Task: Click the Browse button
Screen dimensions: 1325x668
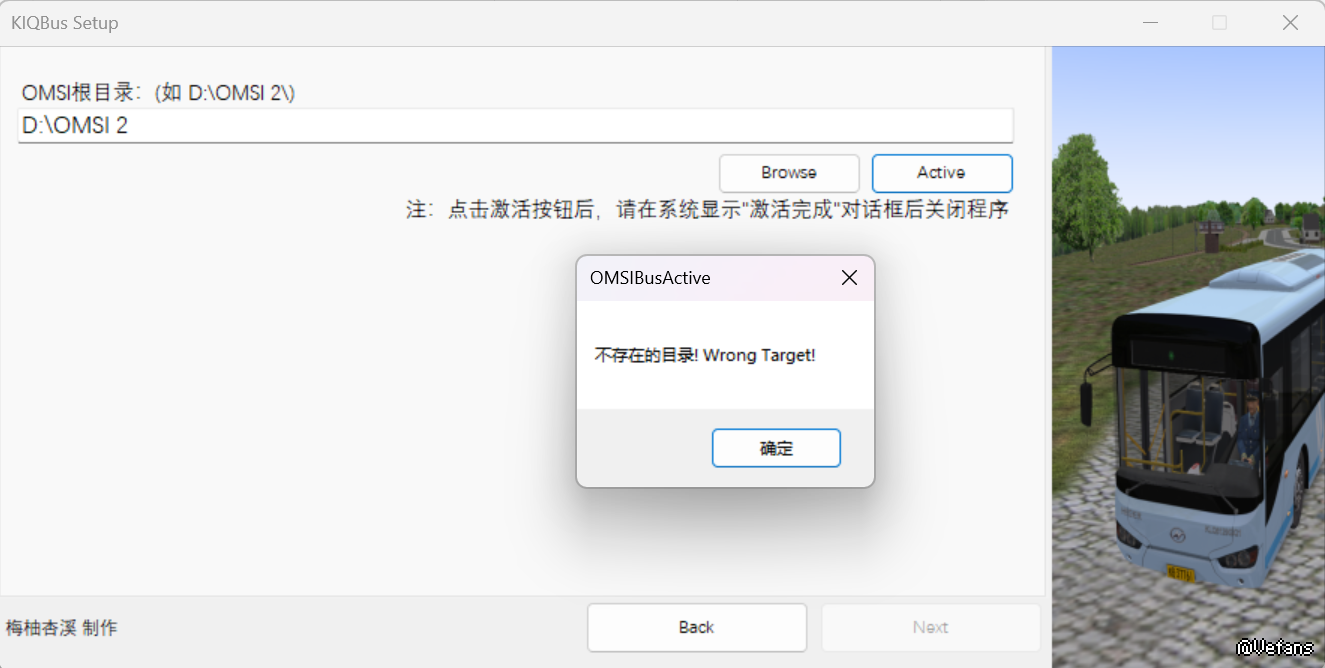Action: click(789, 173)
